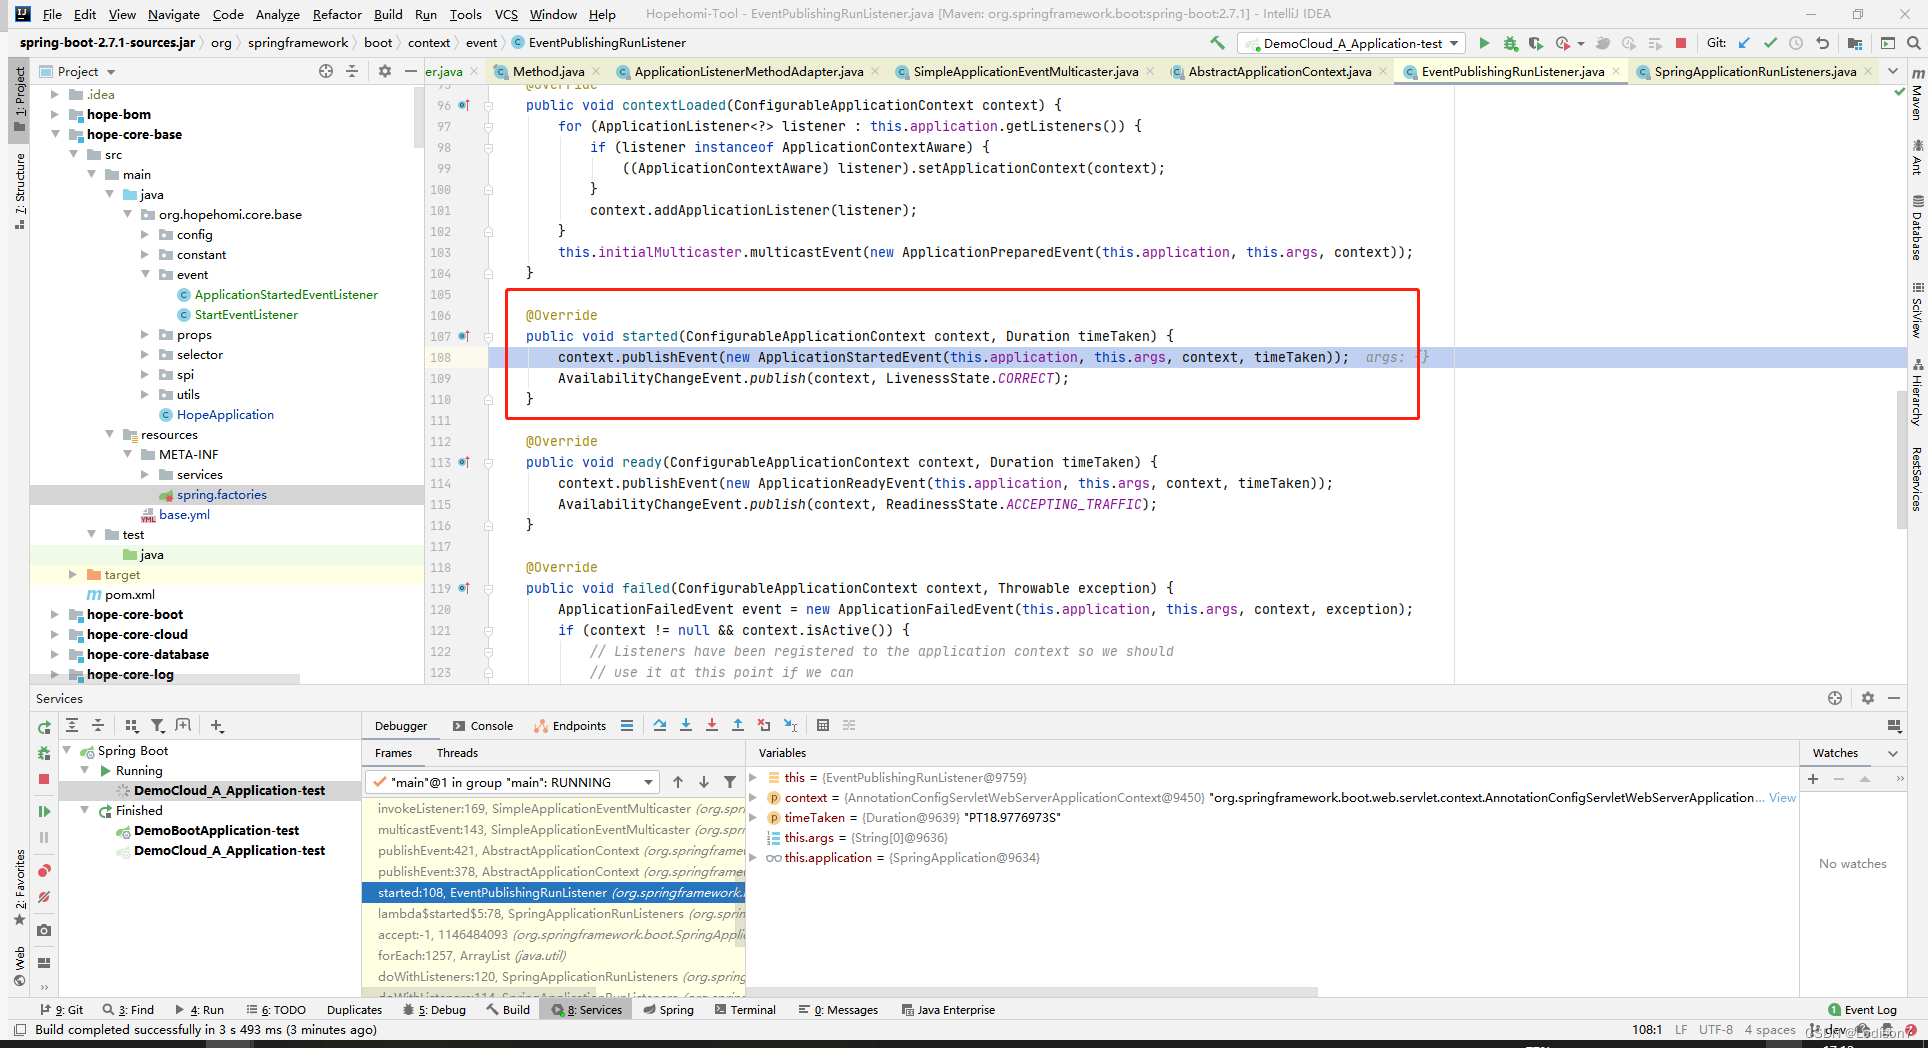Click Step Out icon in debugger toolbar
Screen dimensions: 1928x1048
click(x=738, y=725)
